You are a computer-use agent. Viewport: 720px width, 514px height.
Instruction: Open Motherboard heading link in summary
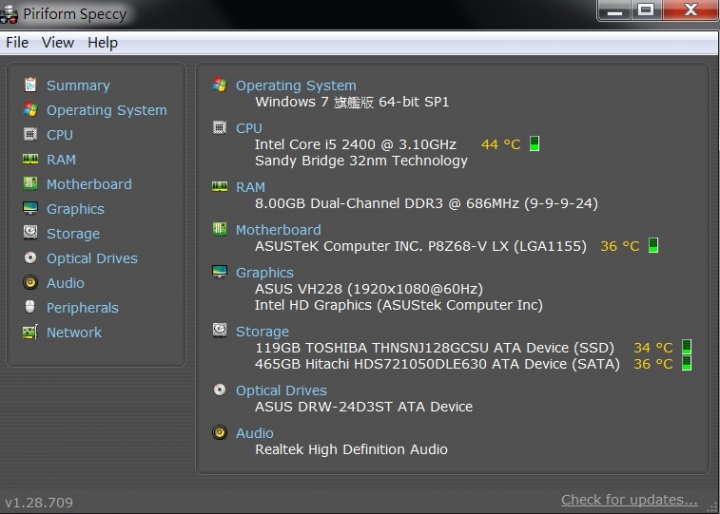pos(278,230)
